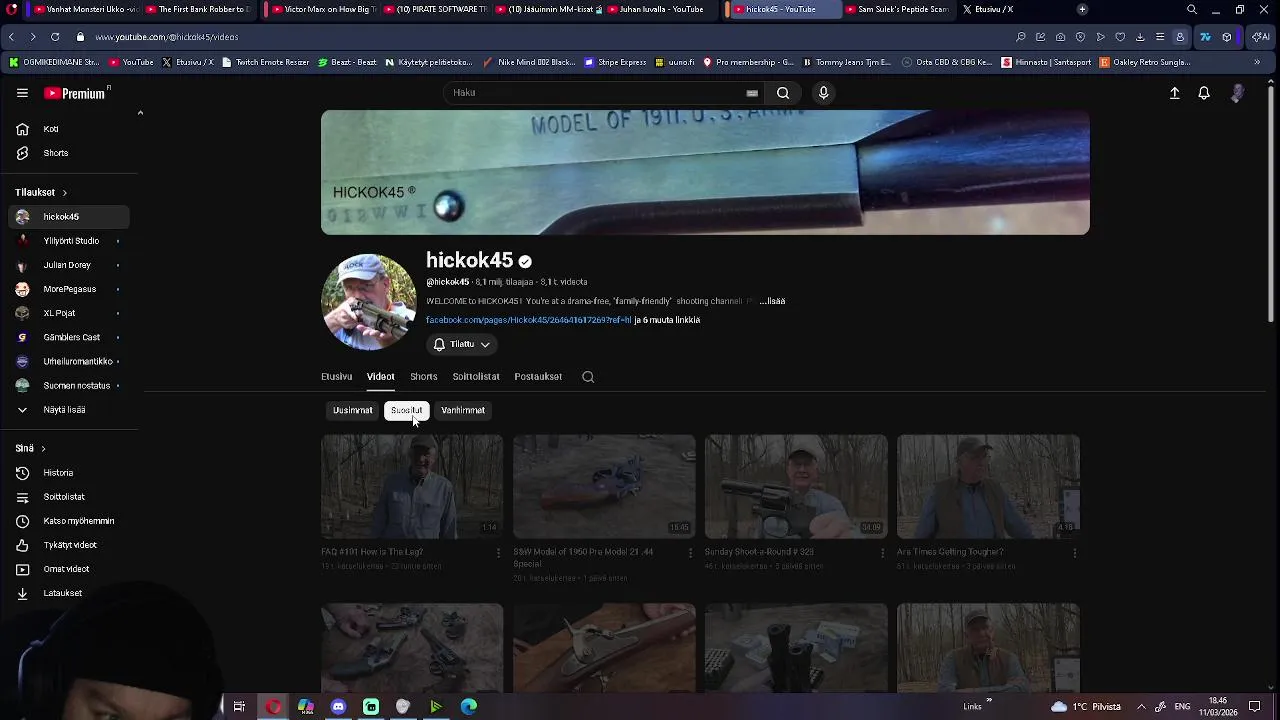This screenshot has width=1280, height=720.
Task: Start voice search with the microphone
Action: [823, 93]
